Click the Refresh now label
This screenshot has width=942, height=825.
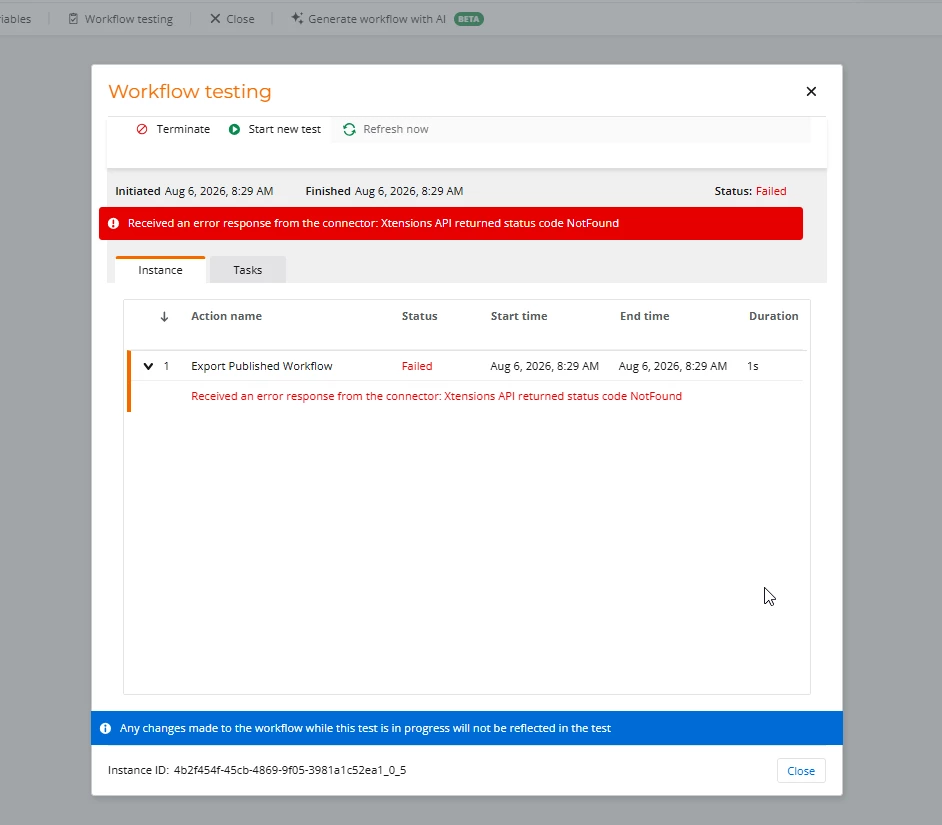[x=396, y=129]
